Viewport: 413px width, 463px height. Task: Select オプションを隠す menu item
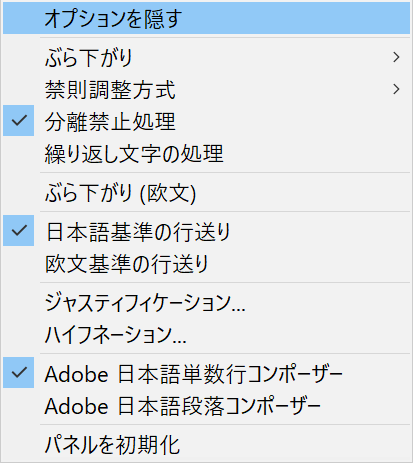(206, 18)
